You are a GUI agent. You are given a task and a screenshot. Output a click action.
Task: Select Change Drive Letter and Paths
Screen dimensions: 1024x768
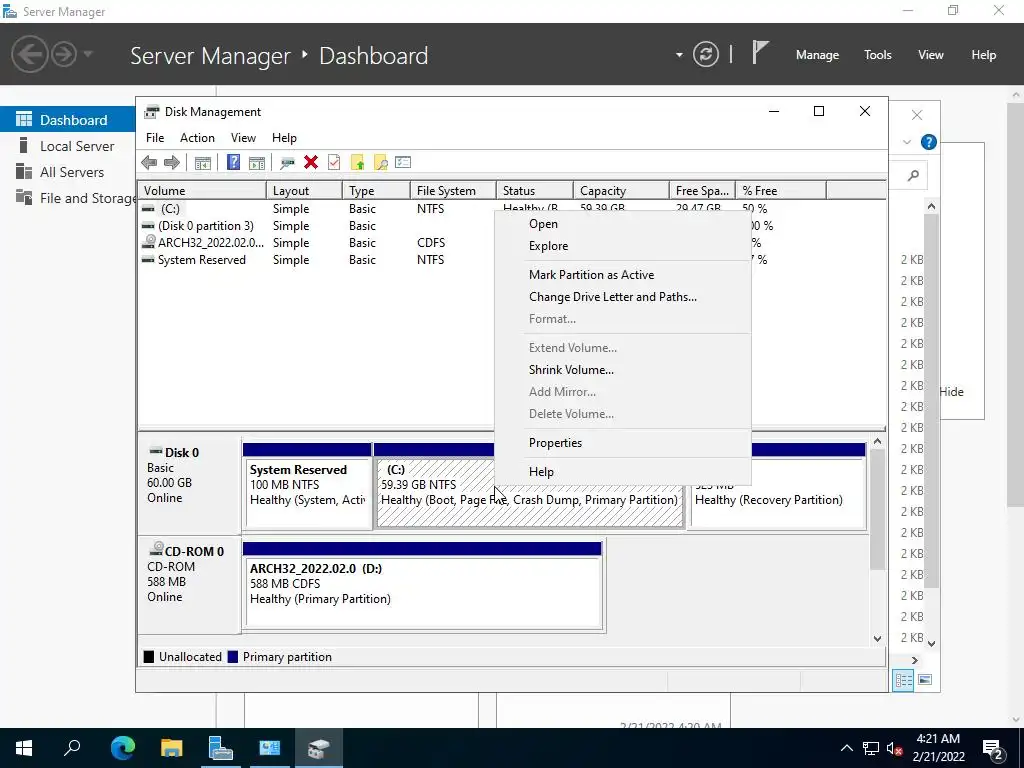pos(623,297)
